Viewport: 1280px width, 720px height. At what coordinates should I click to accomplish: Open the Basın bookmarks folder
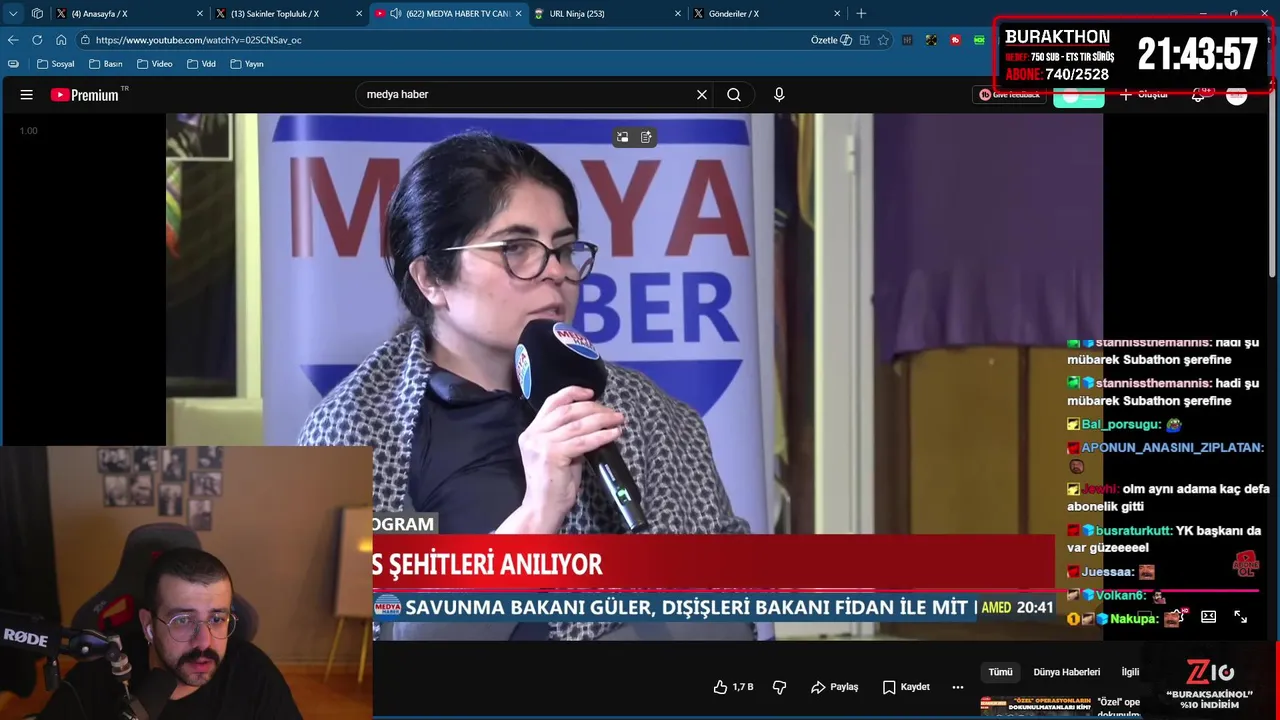(x=106, y=64)
